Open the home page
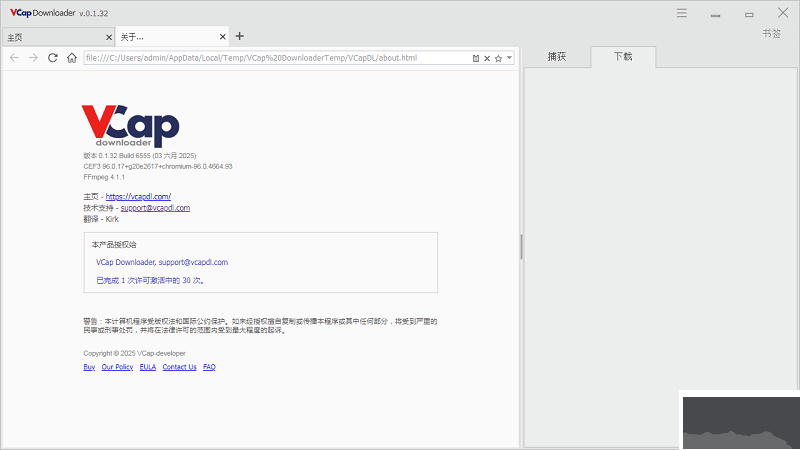Image resolution: width=800 pixels, height=450 pixels. point(72,58)
